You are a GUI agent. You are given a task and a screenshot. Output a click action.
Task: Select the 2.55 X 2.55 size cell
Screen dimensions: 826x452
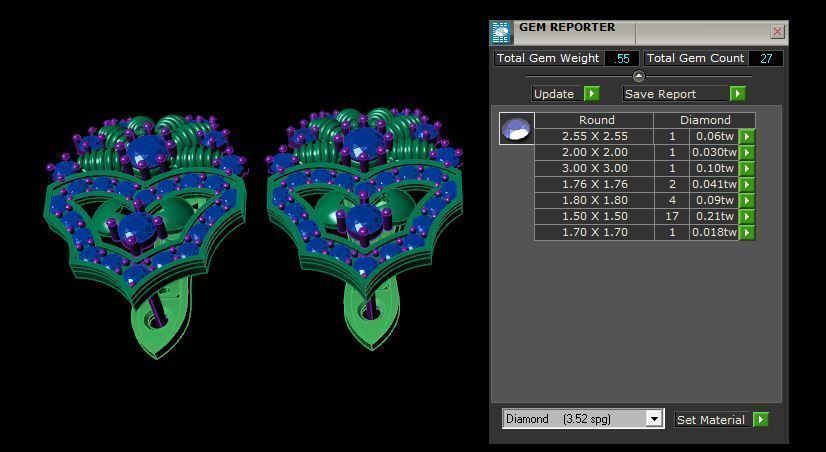click(595, 136)
